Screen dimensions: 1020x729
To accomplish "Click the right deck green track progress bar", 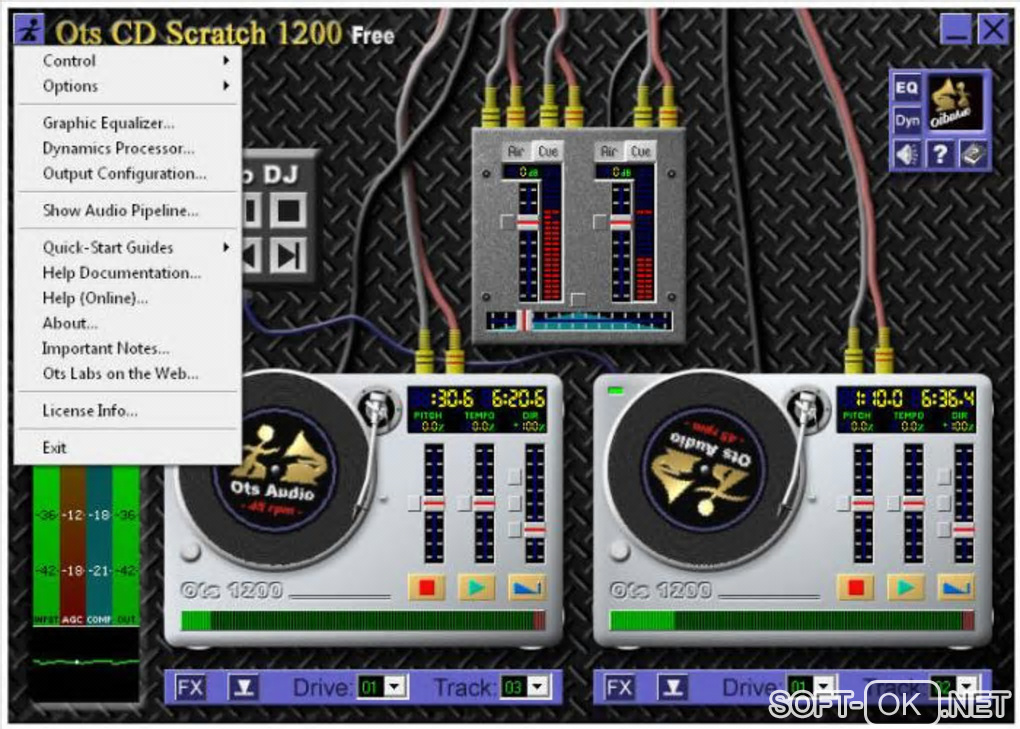I will [x=792, y=620].
